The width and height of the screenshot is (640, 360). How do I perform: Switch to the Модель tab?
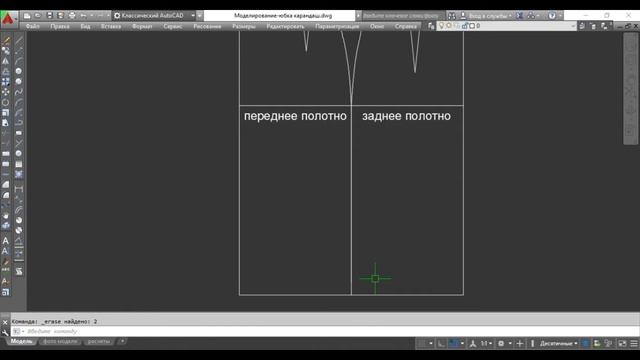[21, 341]
